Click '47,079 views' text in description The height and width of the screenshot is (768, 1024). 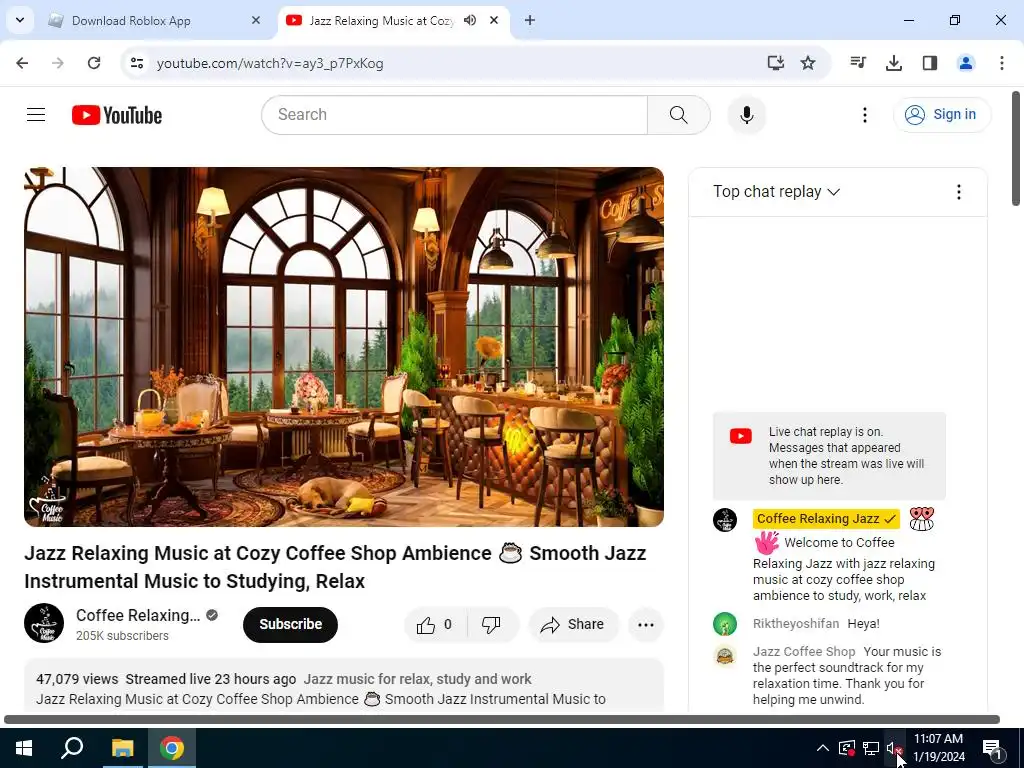pyautogui.click(x=77, y=679)
